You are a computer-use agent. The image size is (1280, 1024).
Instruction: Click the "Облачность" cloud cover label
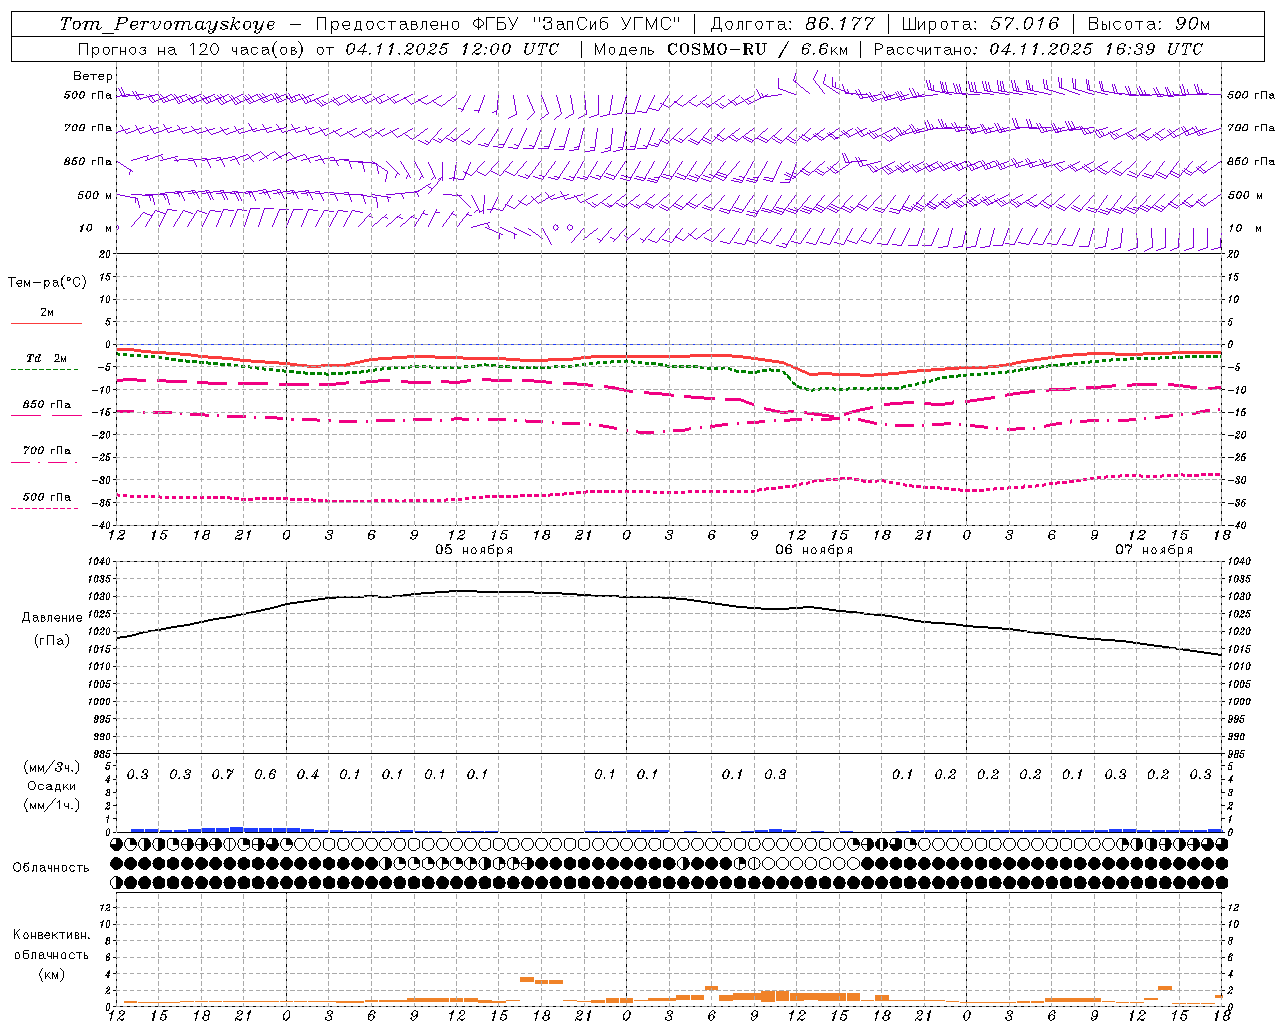pyautogui.click(x=51, y=868)
